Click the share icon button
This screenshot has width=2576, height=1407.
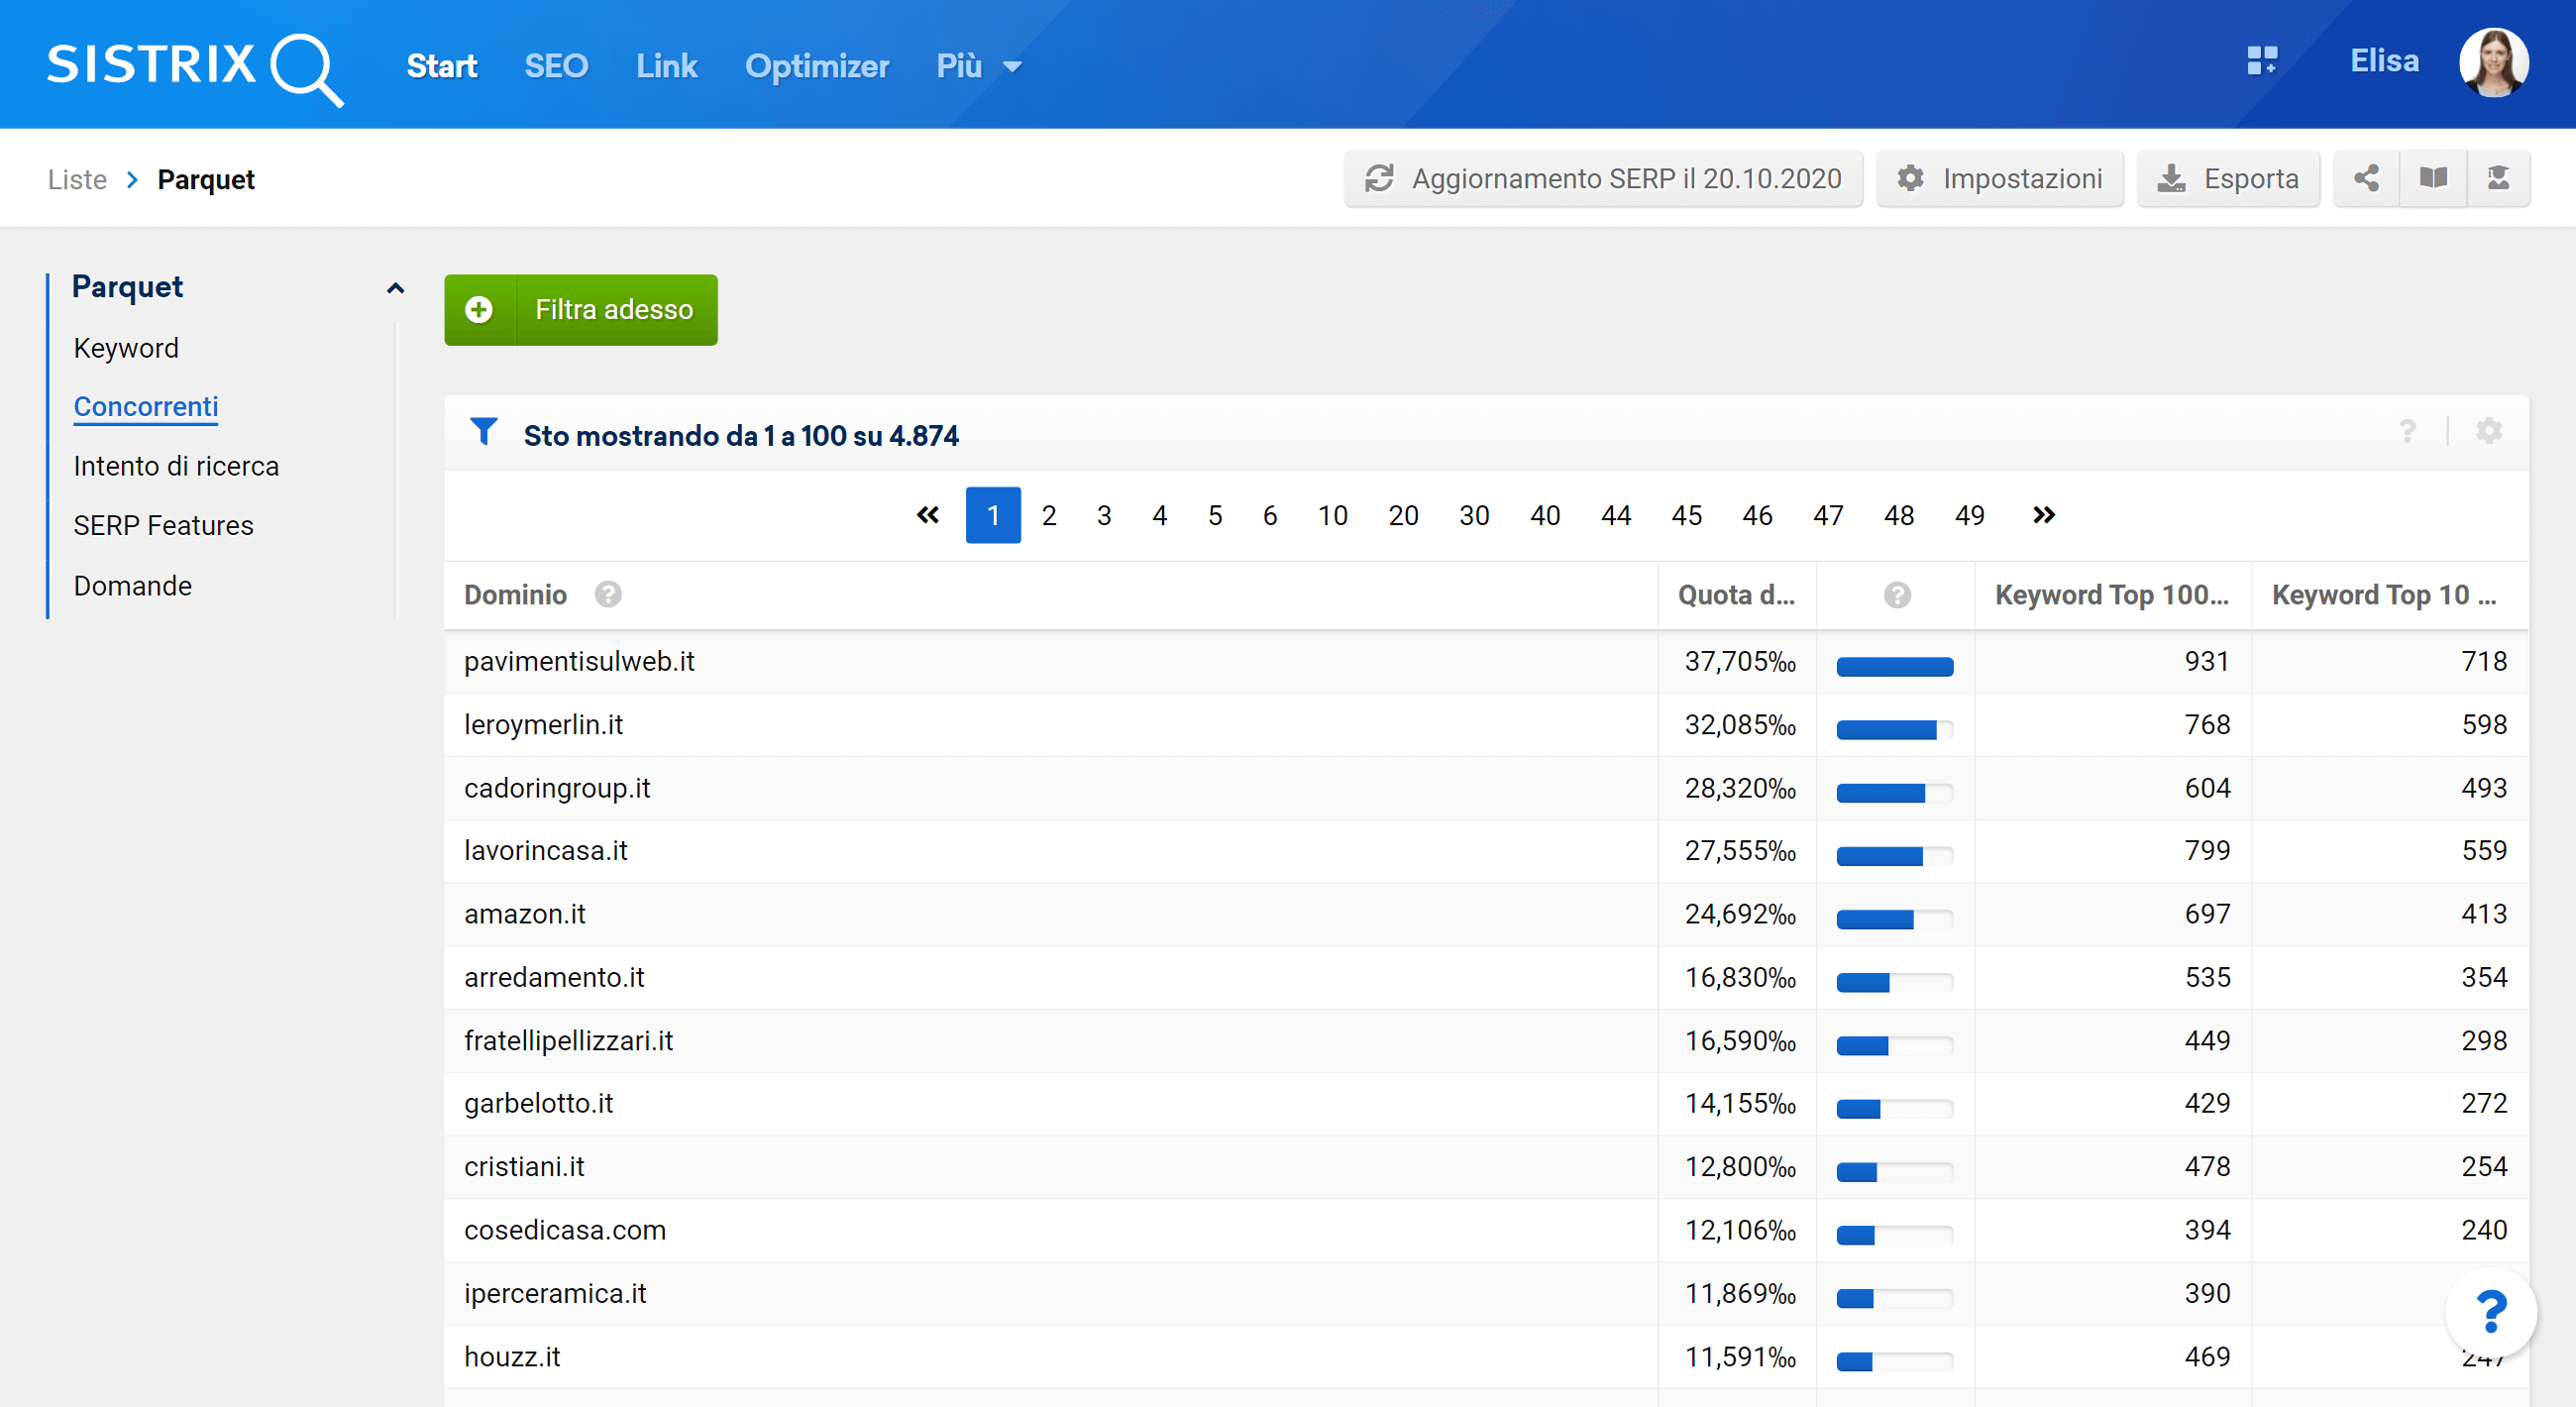2366,179
